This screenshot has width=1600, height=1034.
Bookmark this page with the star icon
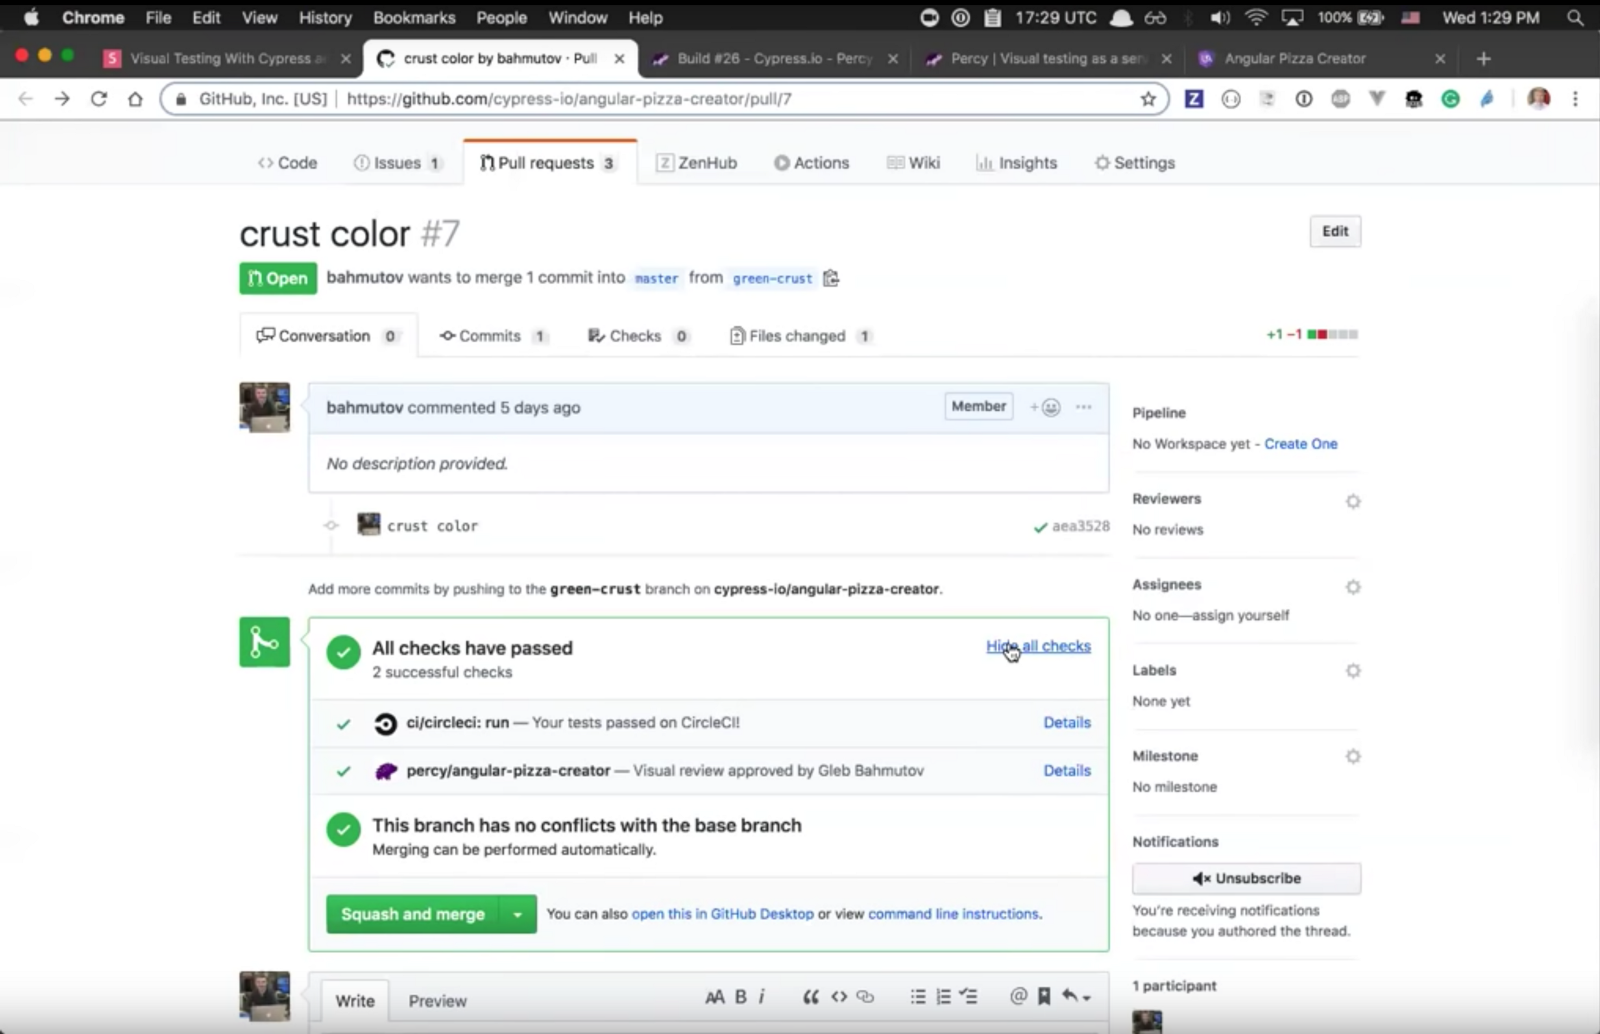coord(1148,99)
